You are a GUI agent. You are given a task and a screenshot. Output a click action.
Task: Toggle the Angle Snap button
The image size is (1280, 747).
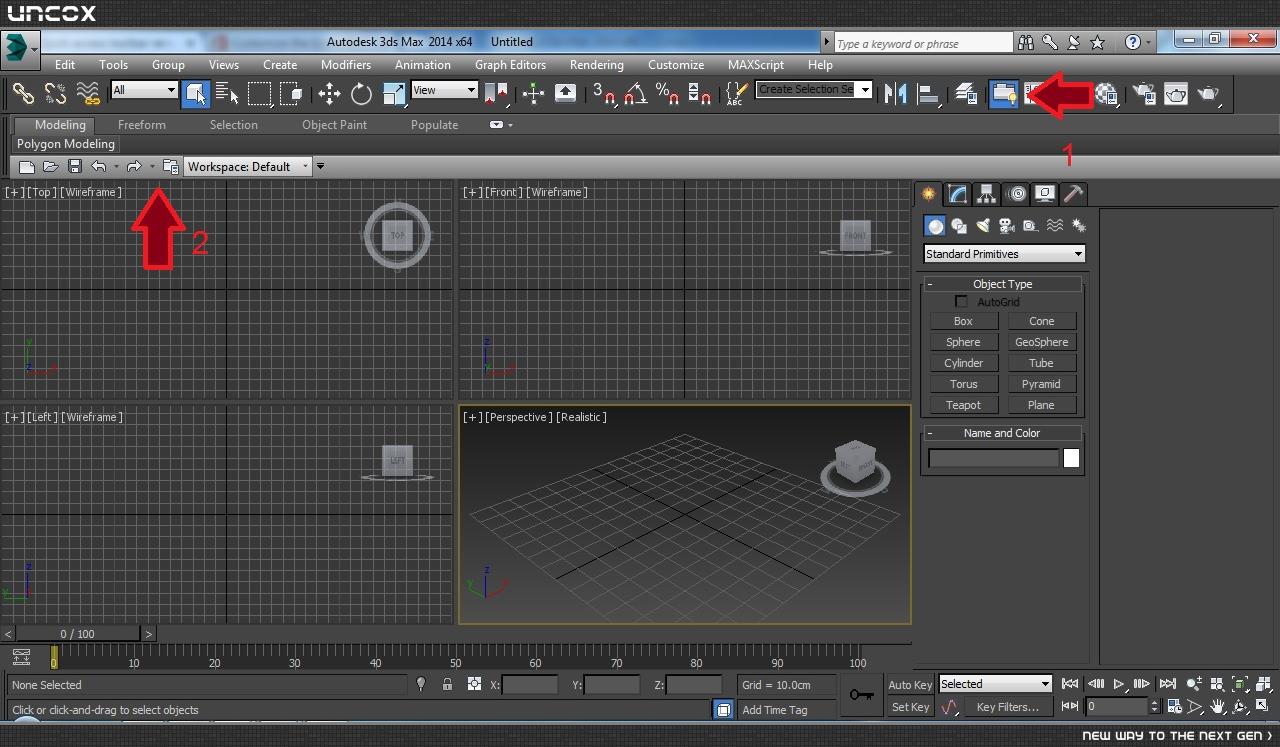[x=635, y=93]
